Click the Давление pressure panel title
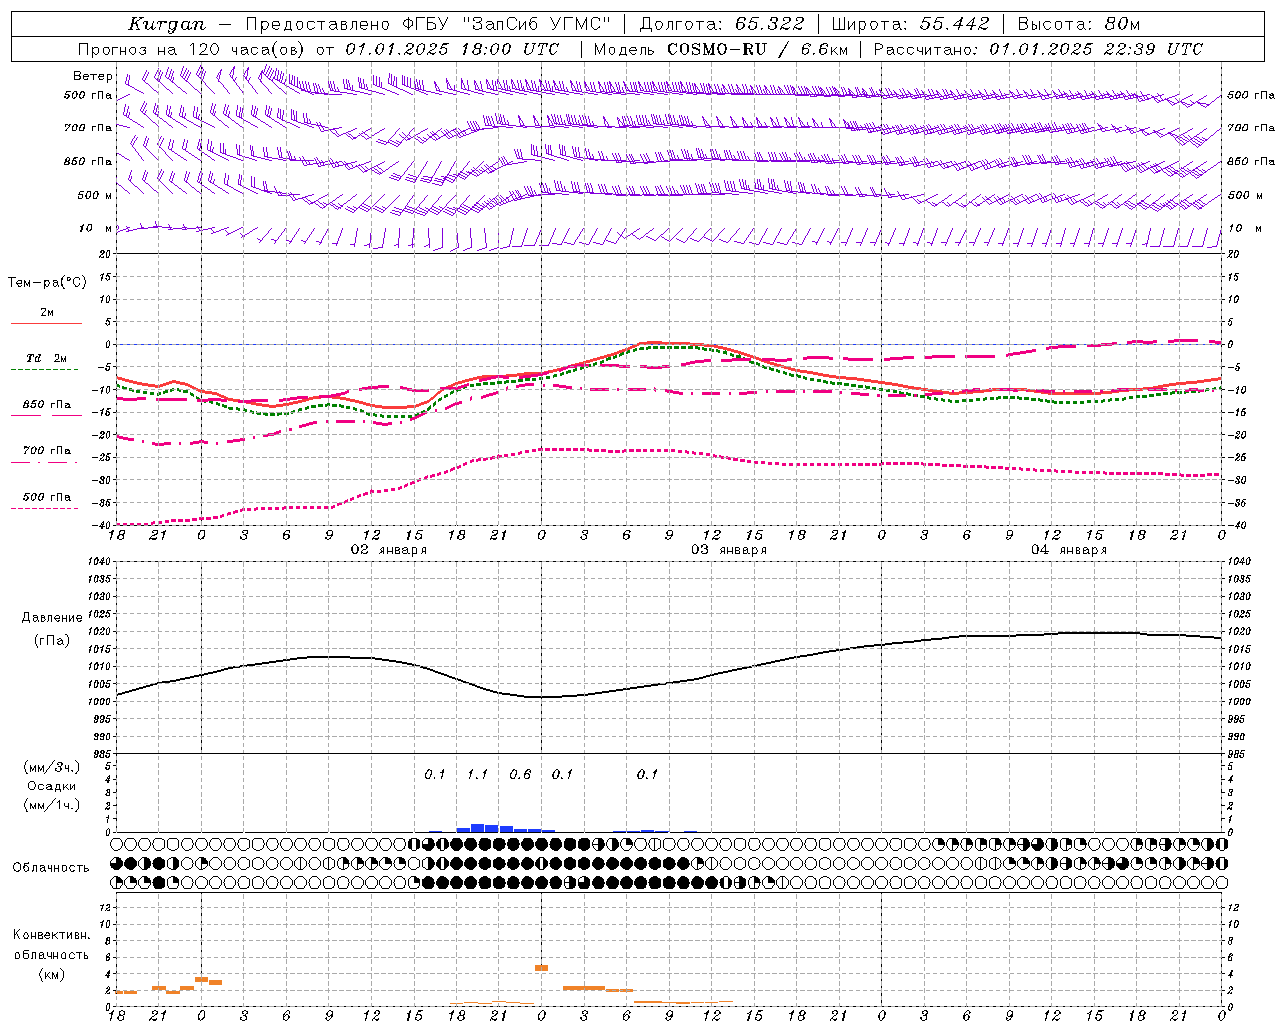Viewport: 1280px width, 1024px height. tap(52, 618)
